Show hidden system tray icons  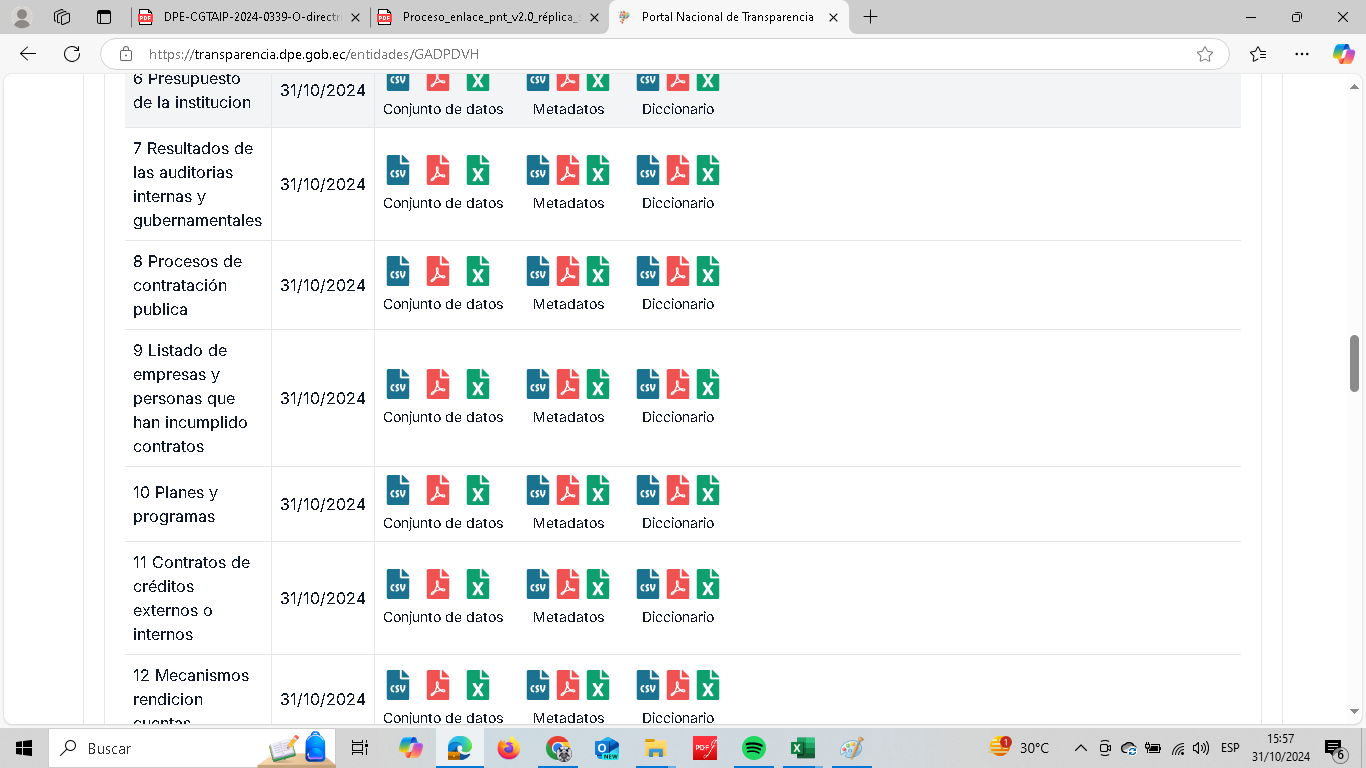pyautogui.click(x=1080, y=748)
